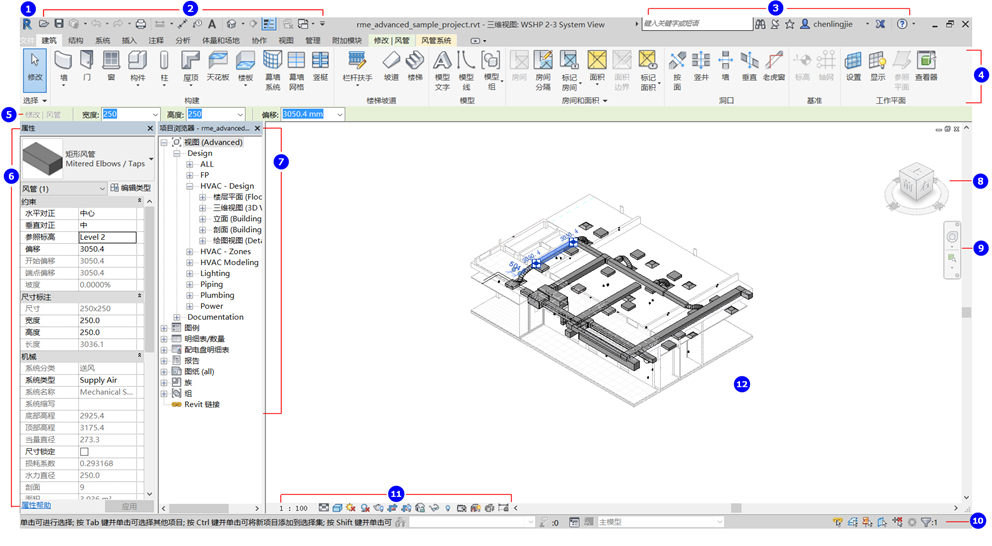This screenshot has width=992, height=546.
Task: Expand the Piping node in project browser
Action: (190, 285)
